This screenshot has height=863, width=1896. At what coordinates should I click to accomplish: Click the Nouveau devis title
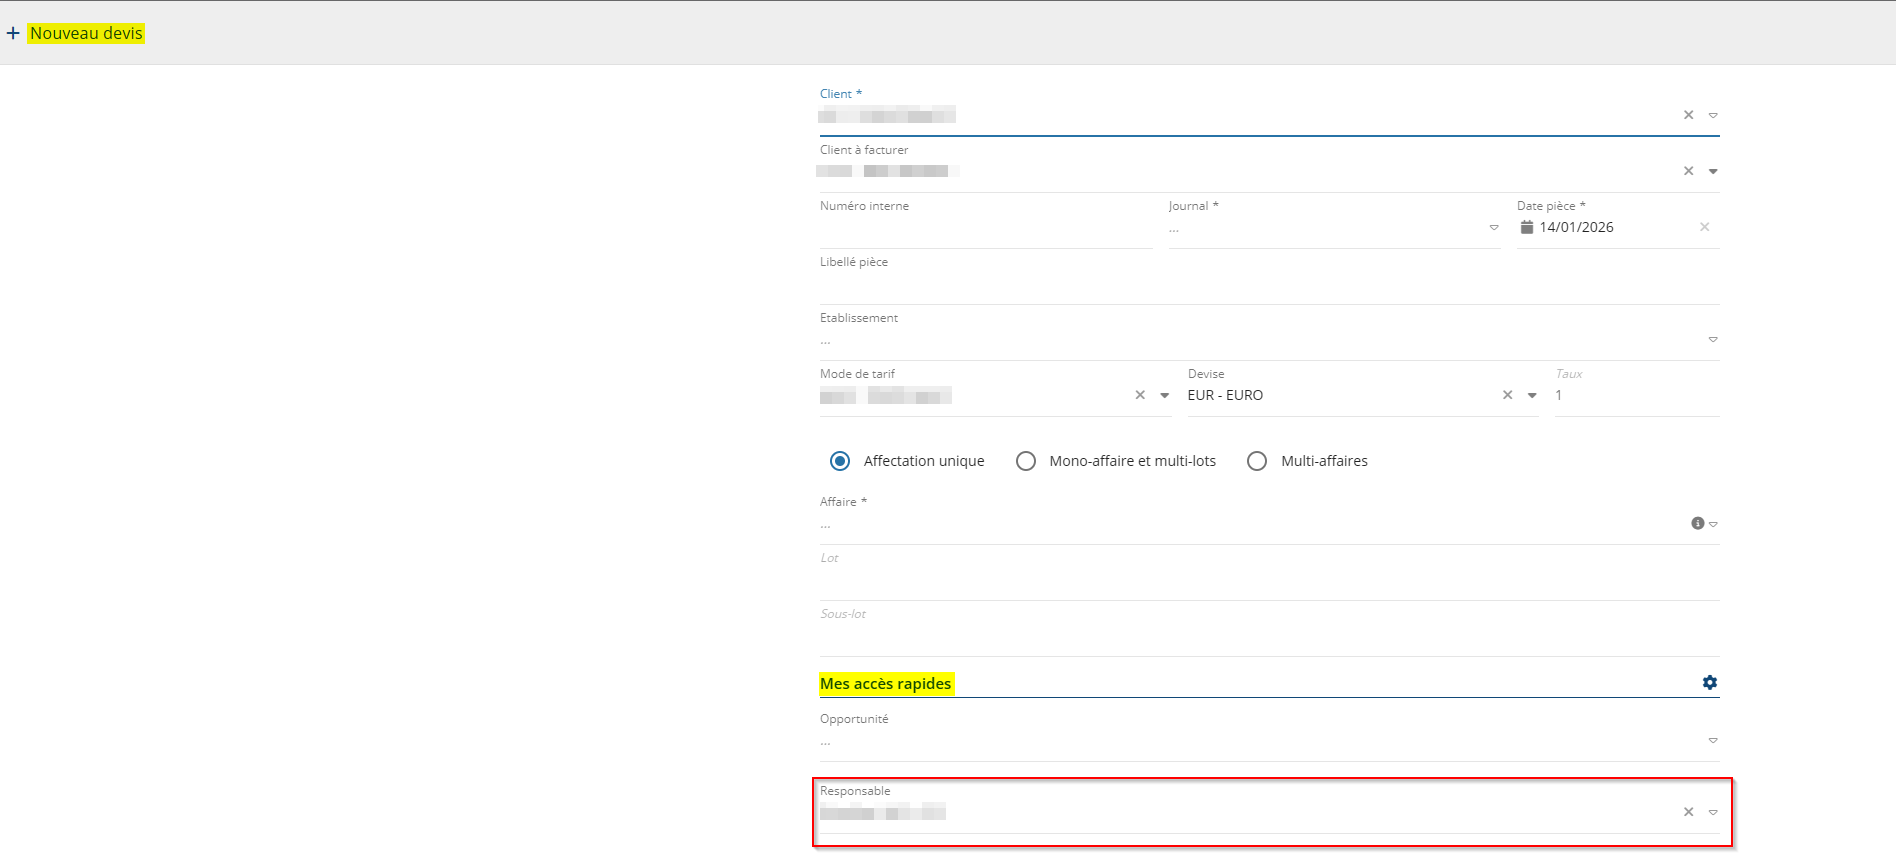[86, 33]
